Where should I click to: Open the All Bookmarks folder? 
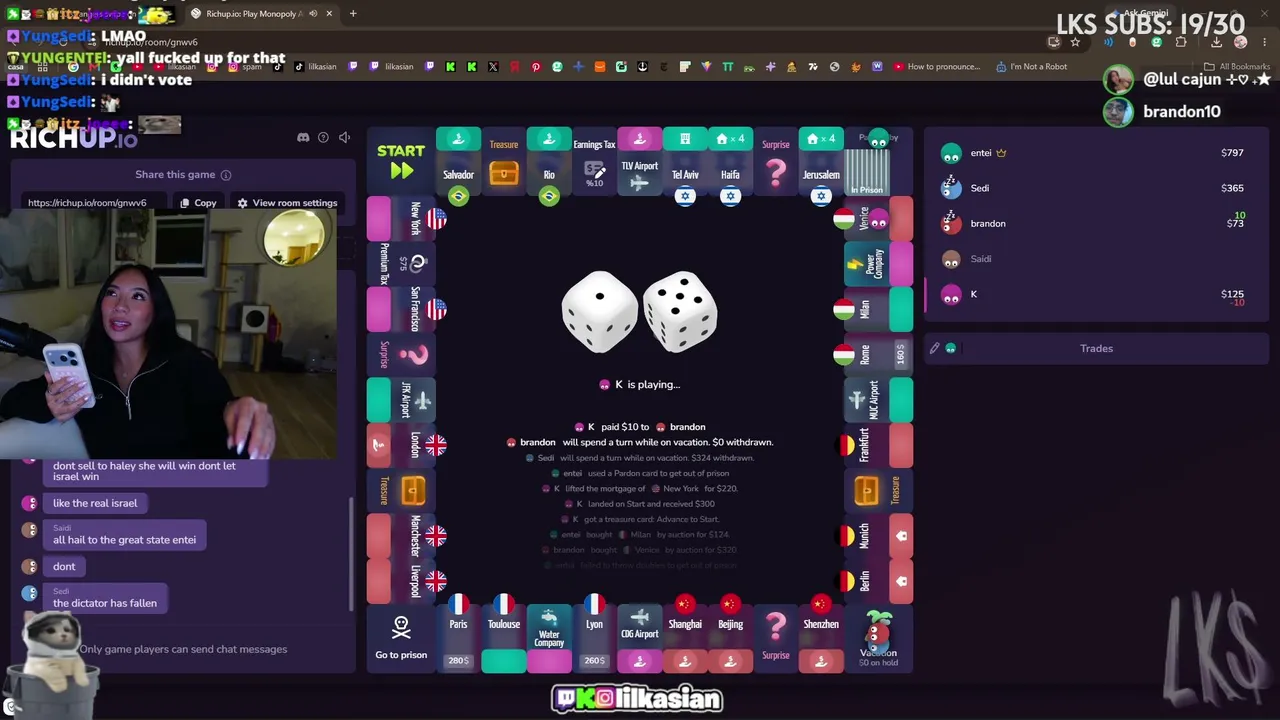[1238, 67]
